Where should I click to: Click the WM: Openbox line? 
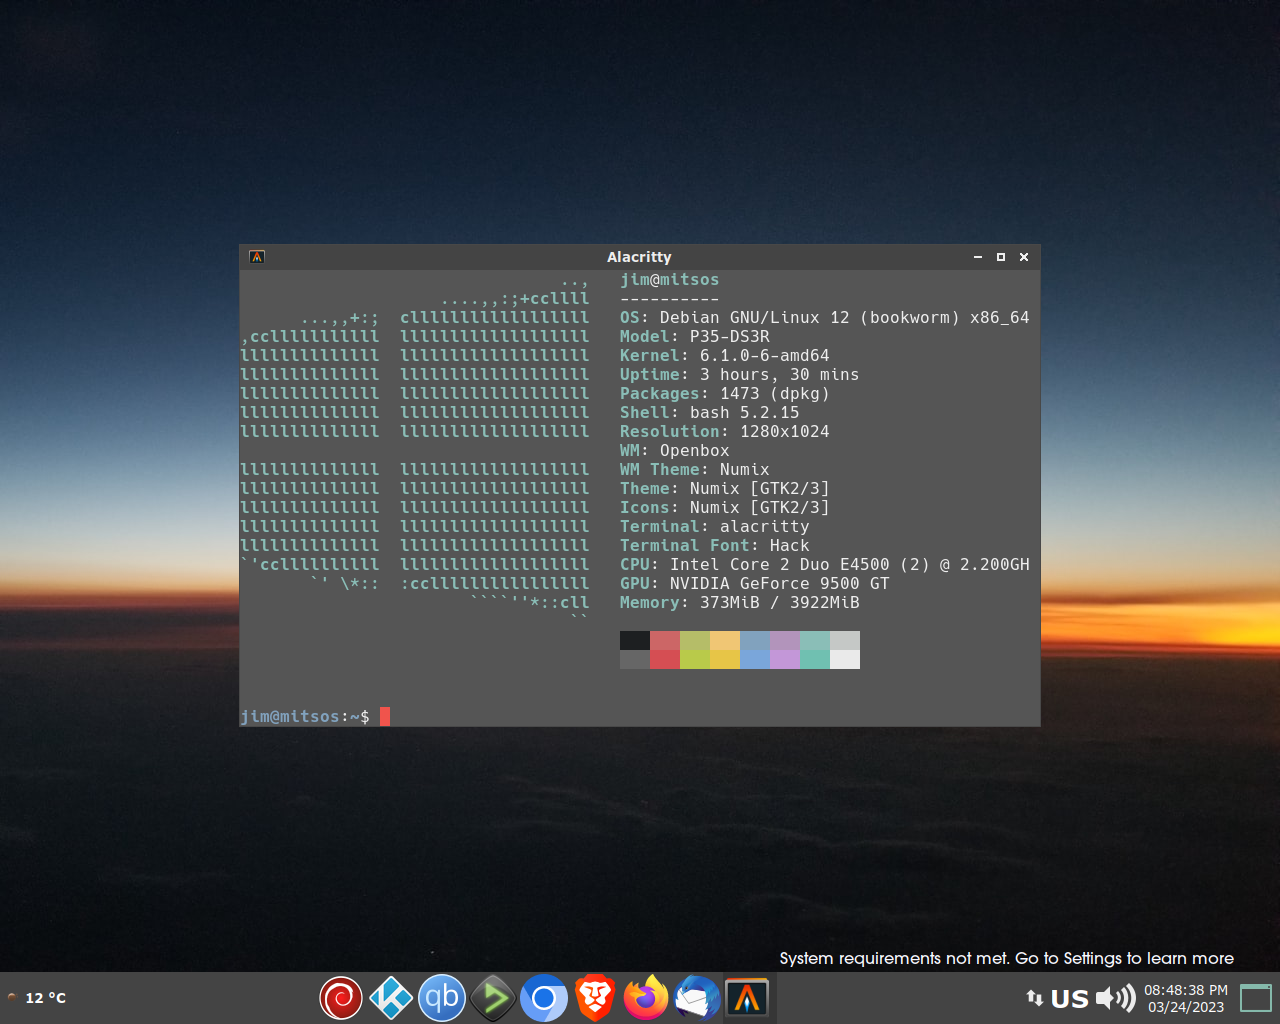[x=675, y=451]
